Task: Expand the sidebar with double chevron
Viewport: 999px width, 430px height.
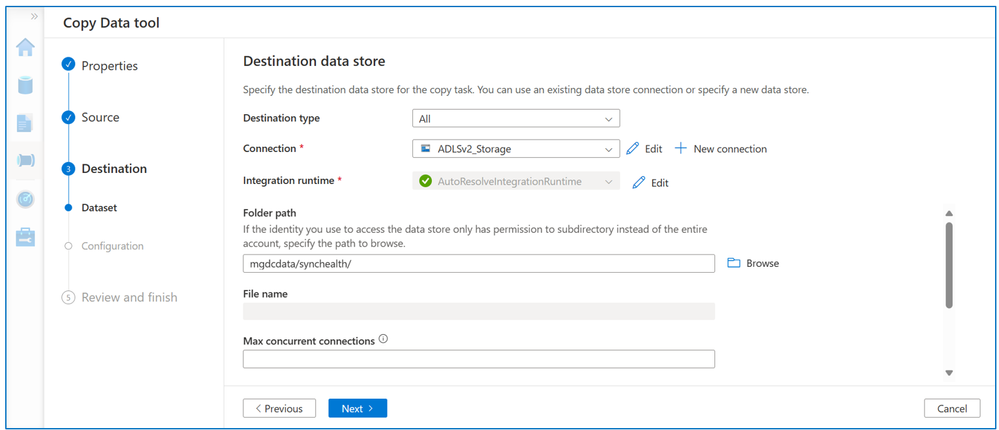Action: (x=34, y=16)
